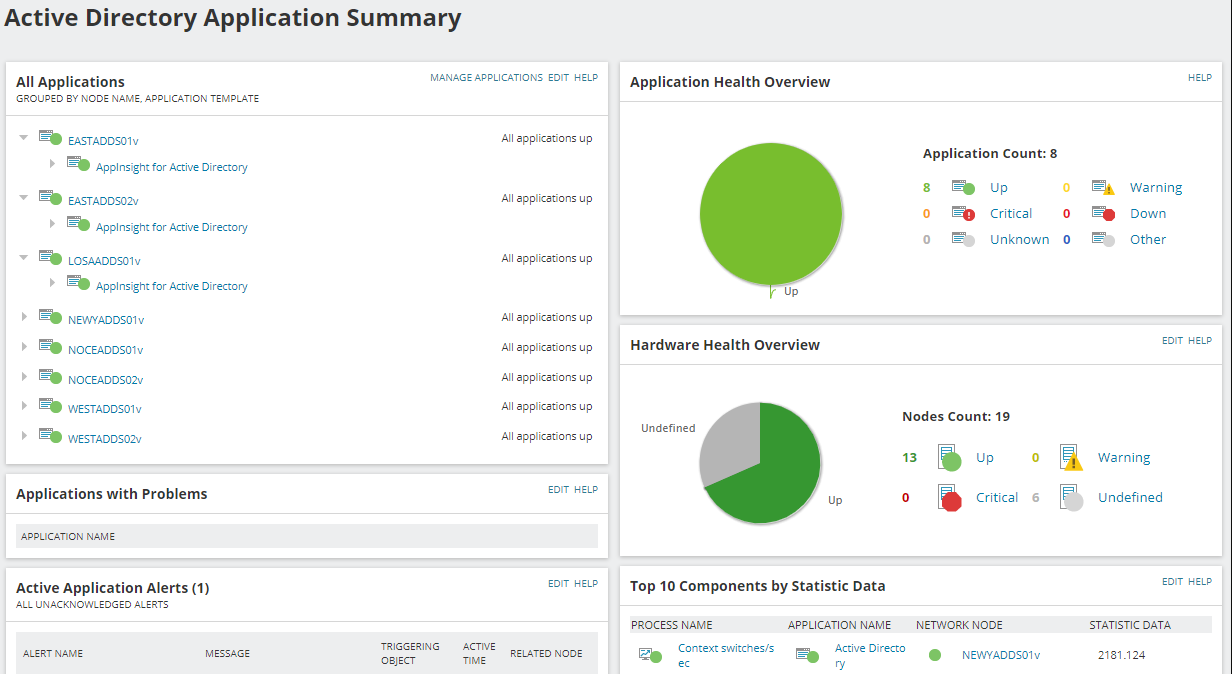Open the EASTADDS01v node link
Screen dimensions: 1232x674
point(103,141)
